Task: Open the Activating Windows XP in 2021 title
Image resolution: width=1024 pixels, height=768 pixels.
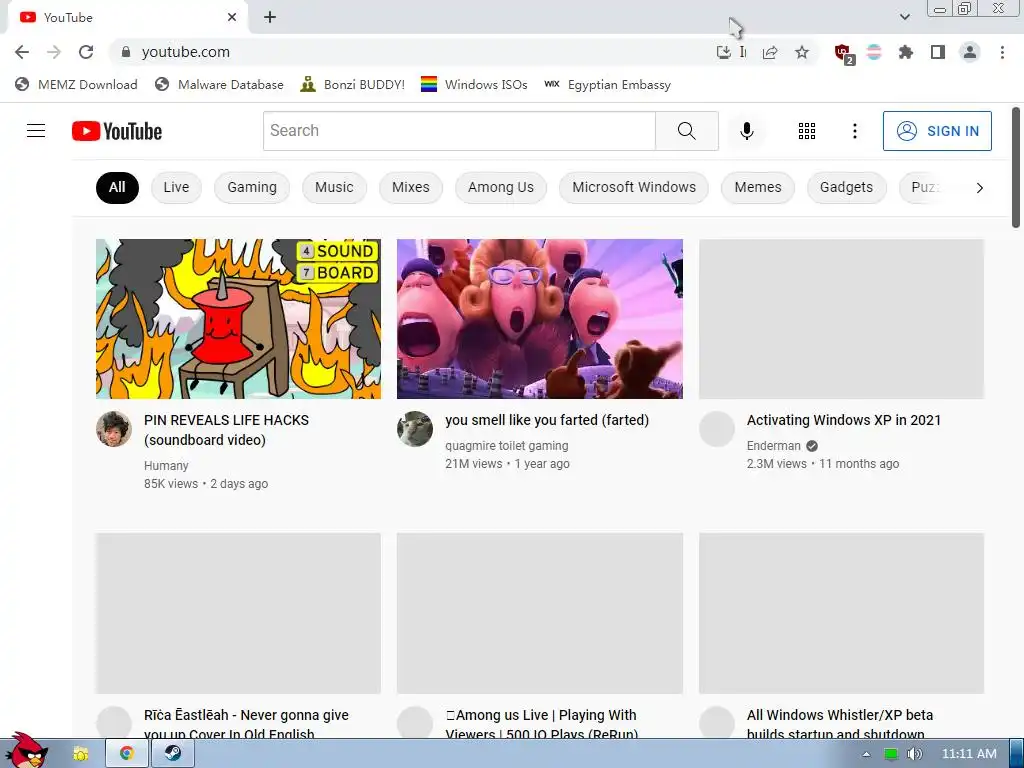Action: 844,420
